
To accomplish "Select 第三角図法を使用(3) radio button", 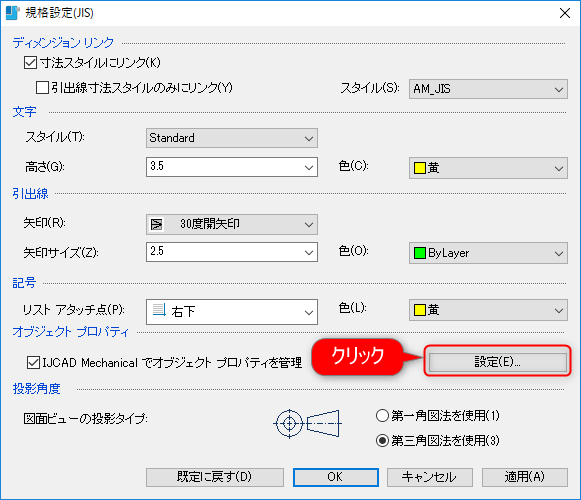I will (x=382, y=441).
